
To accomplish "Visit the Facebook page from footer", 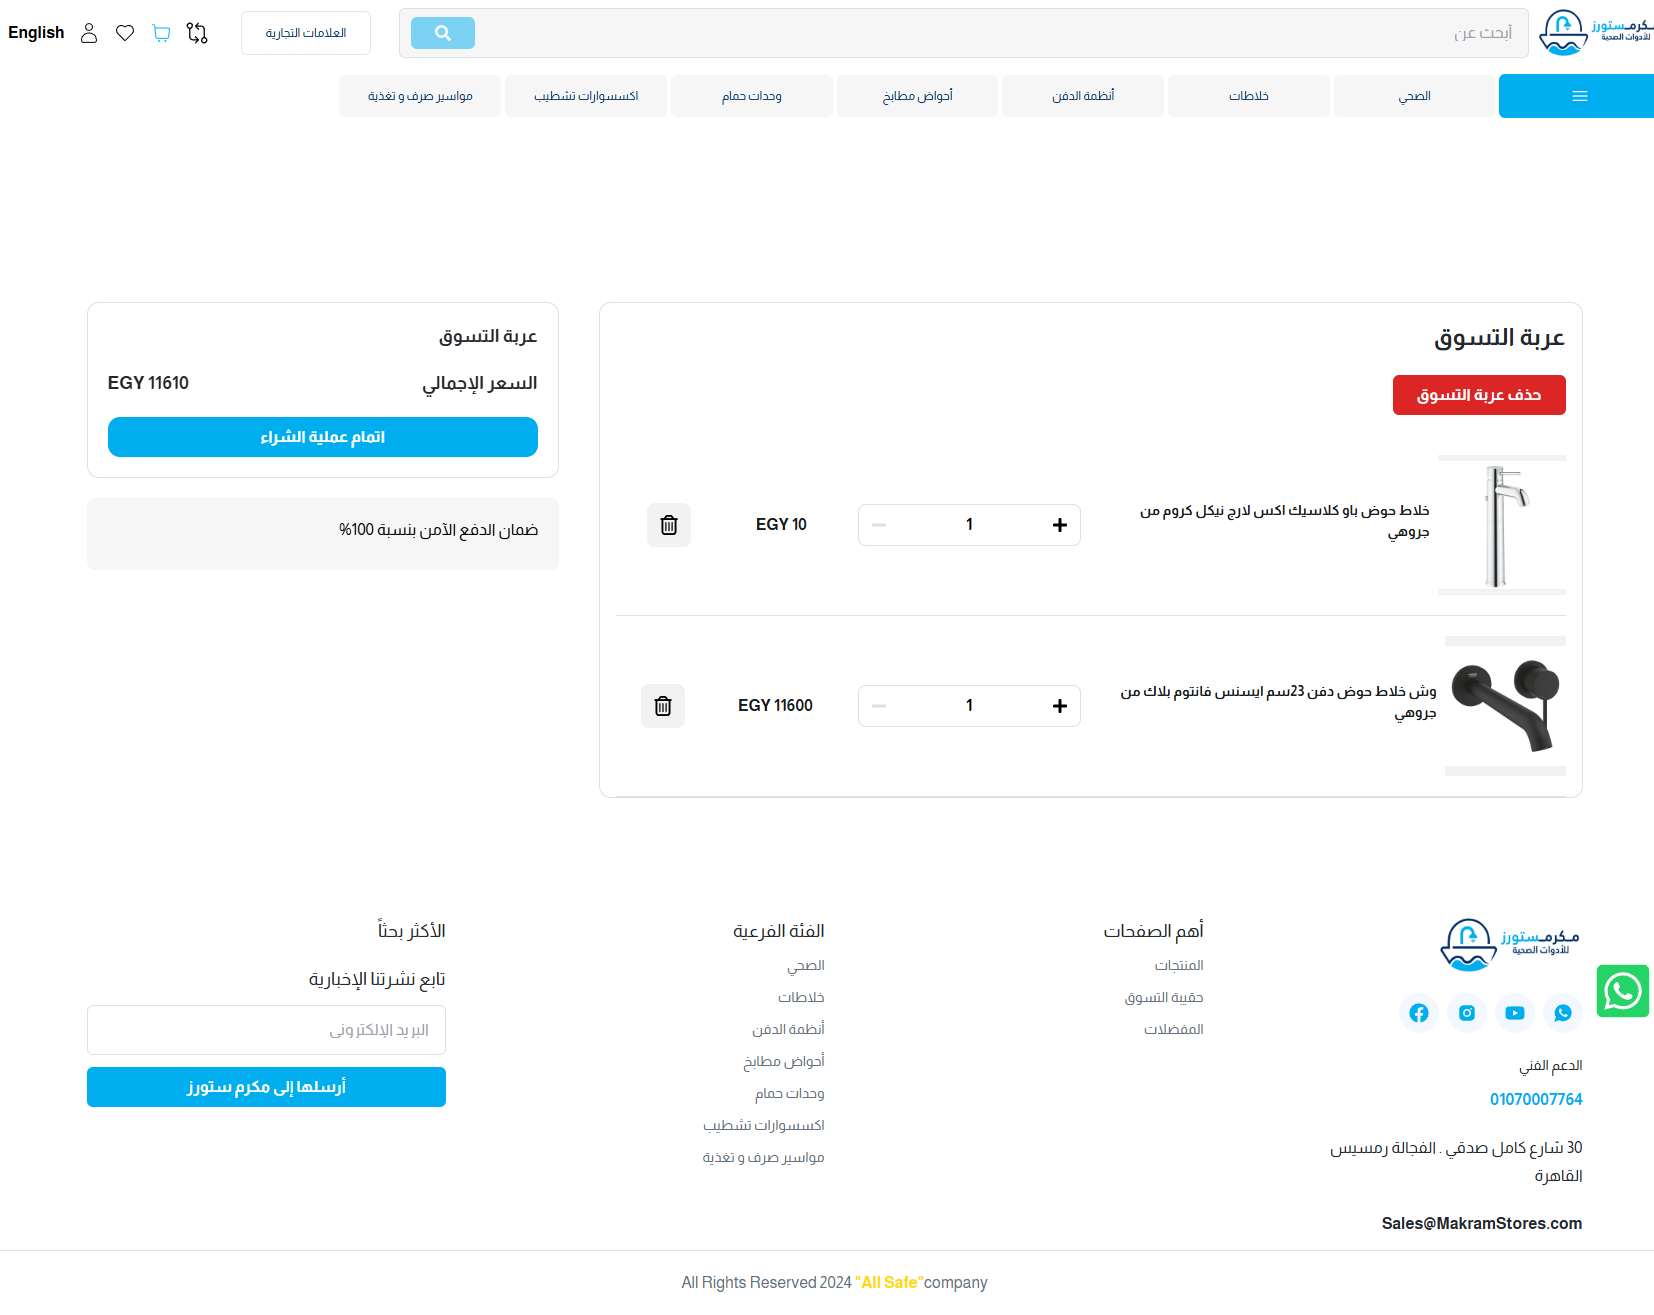I will click(1418, 1013).
